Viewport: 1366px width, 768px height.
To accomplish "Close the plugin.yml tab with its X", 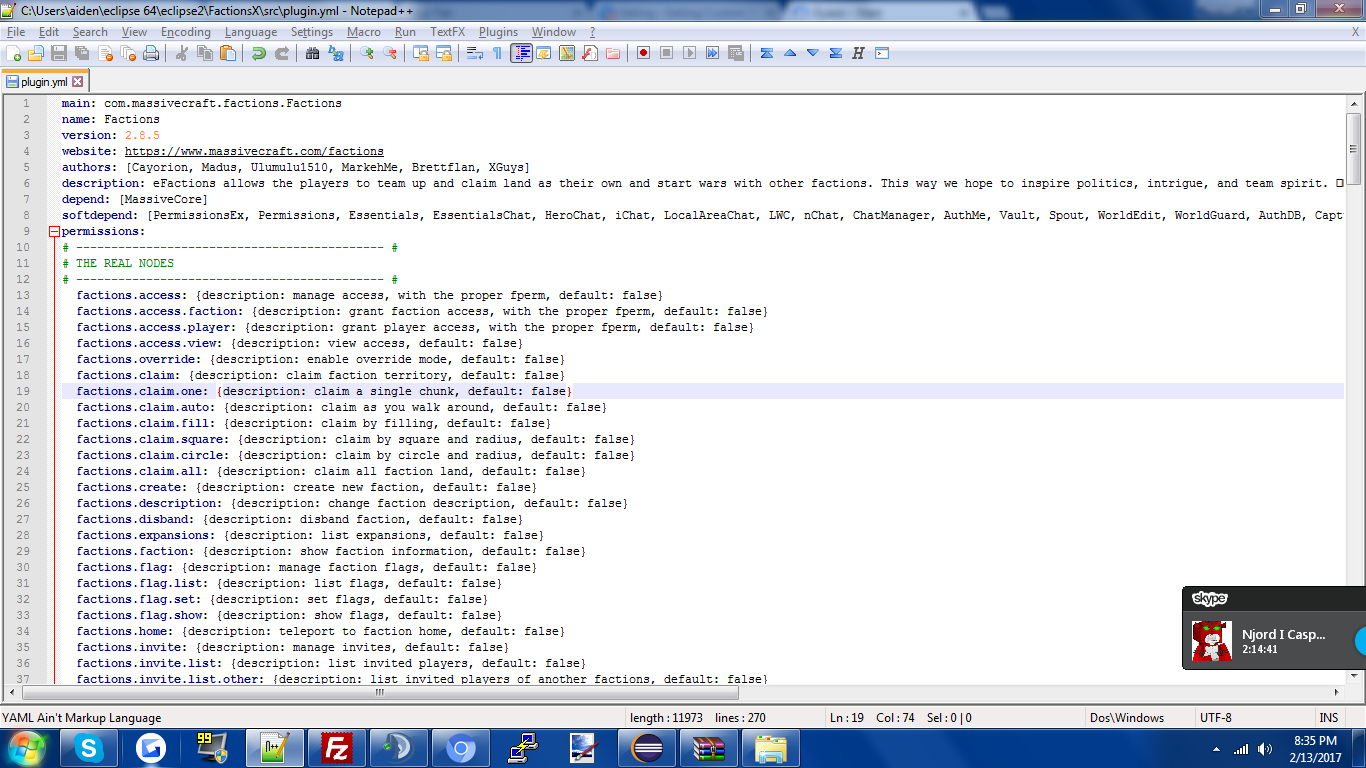I will point(78,82).
